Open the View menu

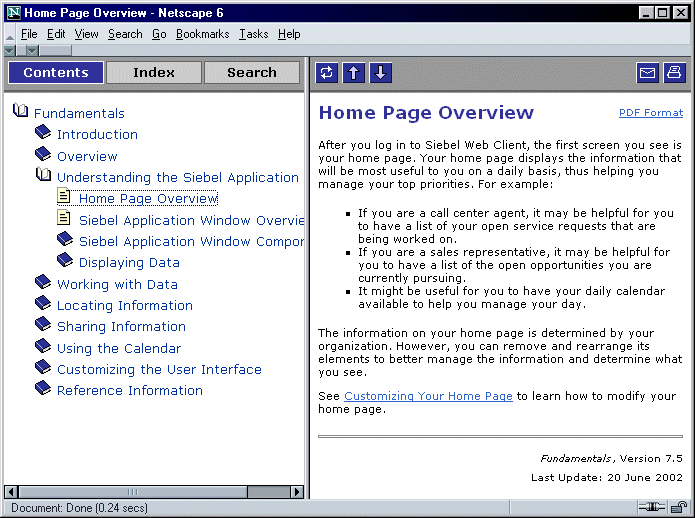click(86, 34)
